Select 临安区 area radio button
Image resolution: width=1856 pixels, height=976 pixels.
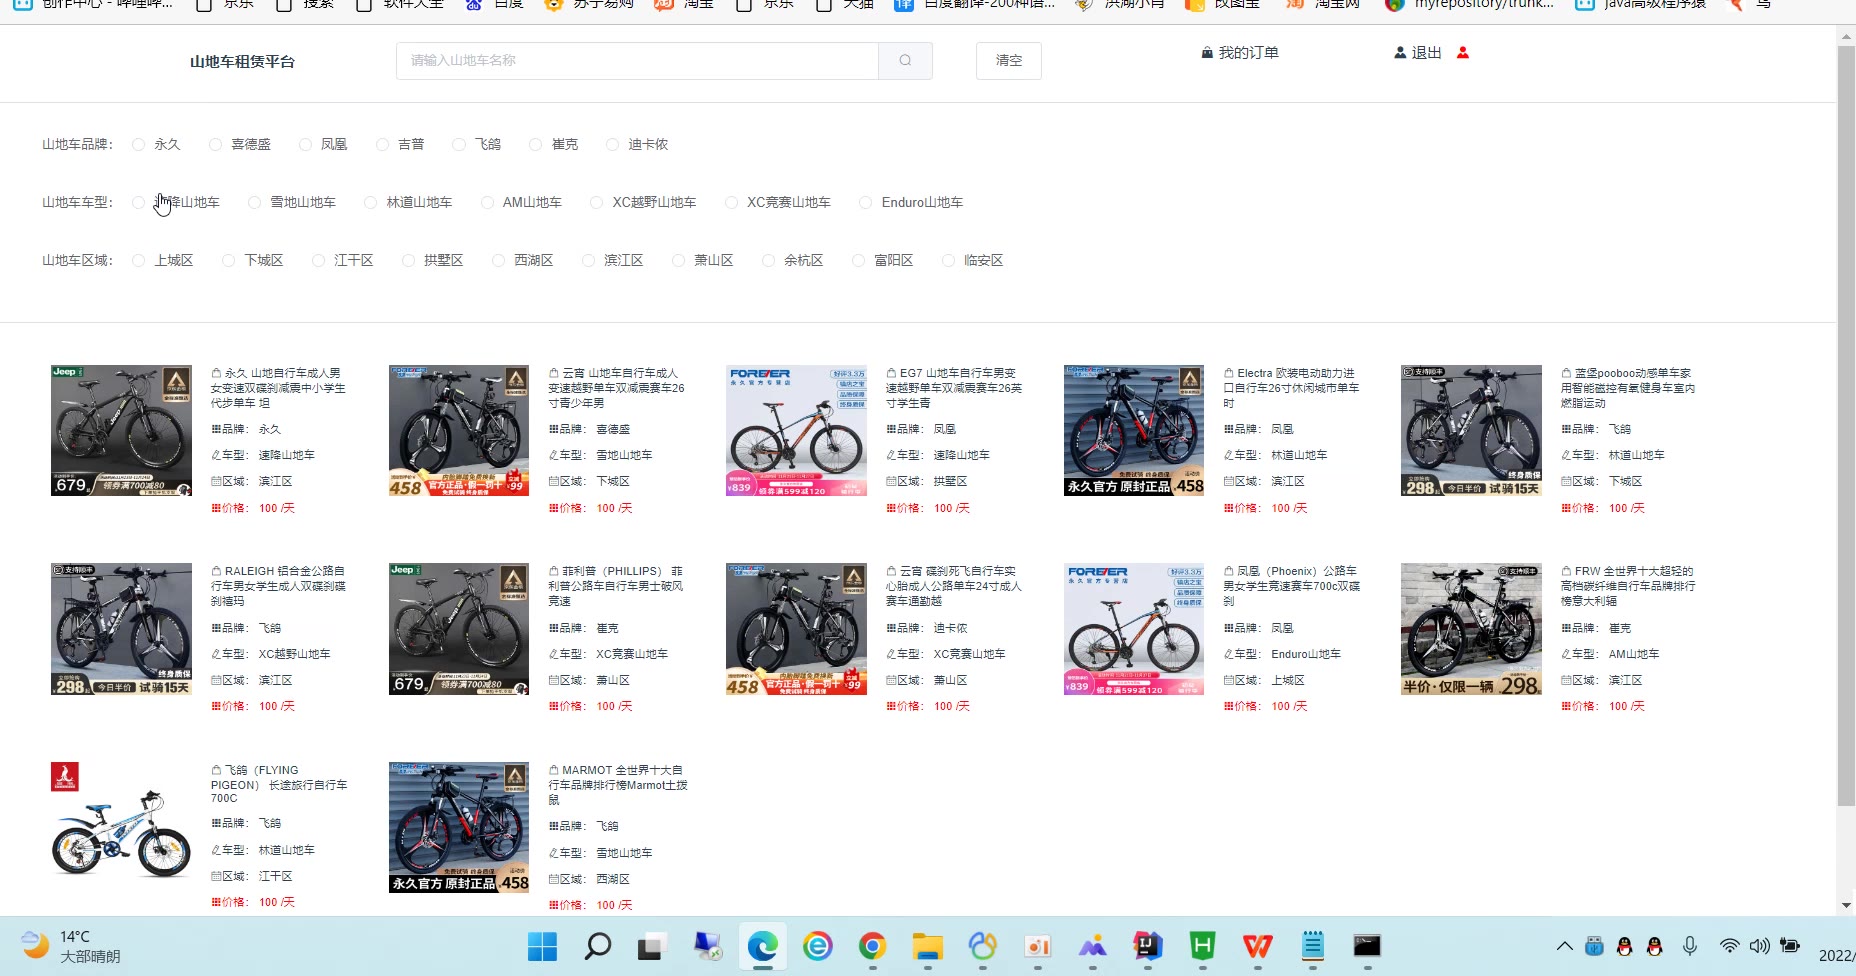pyautogui.click(x=948, y=261)
